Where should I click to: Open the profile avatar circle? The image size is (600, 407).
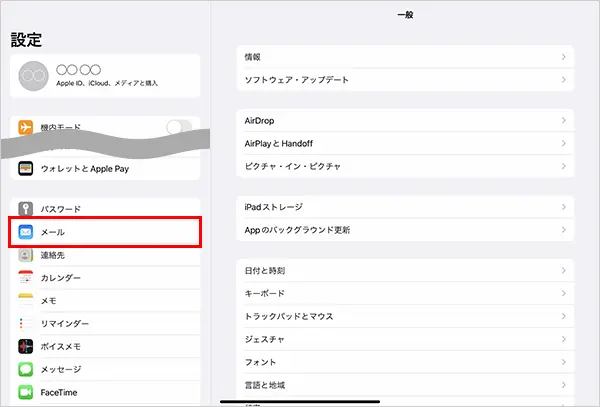pyautogui.click(x=34, y=76)
